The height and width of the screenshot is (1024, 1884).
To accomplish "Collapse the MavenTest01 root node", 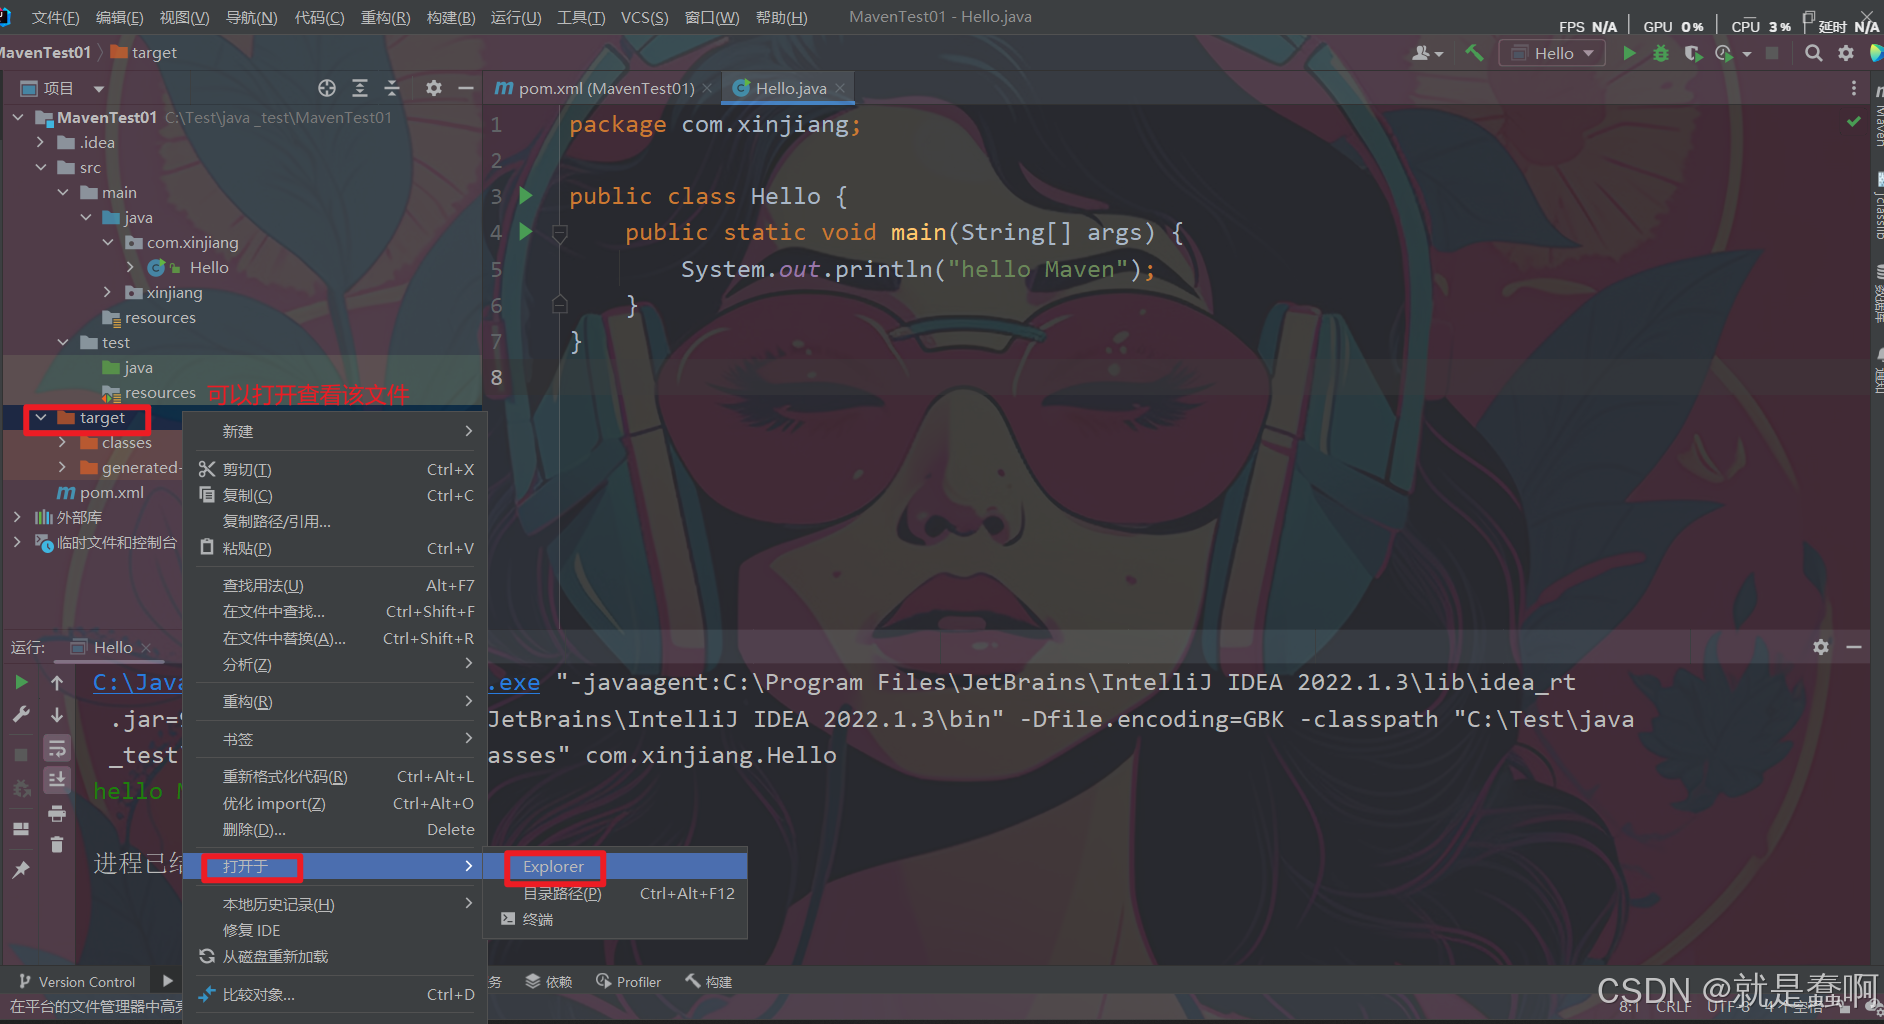I will pos(18,117).
